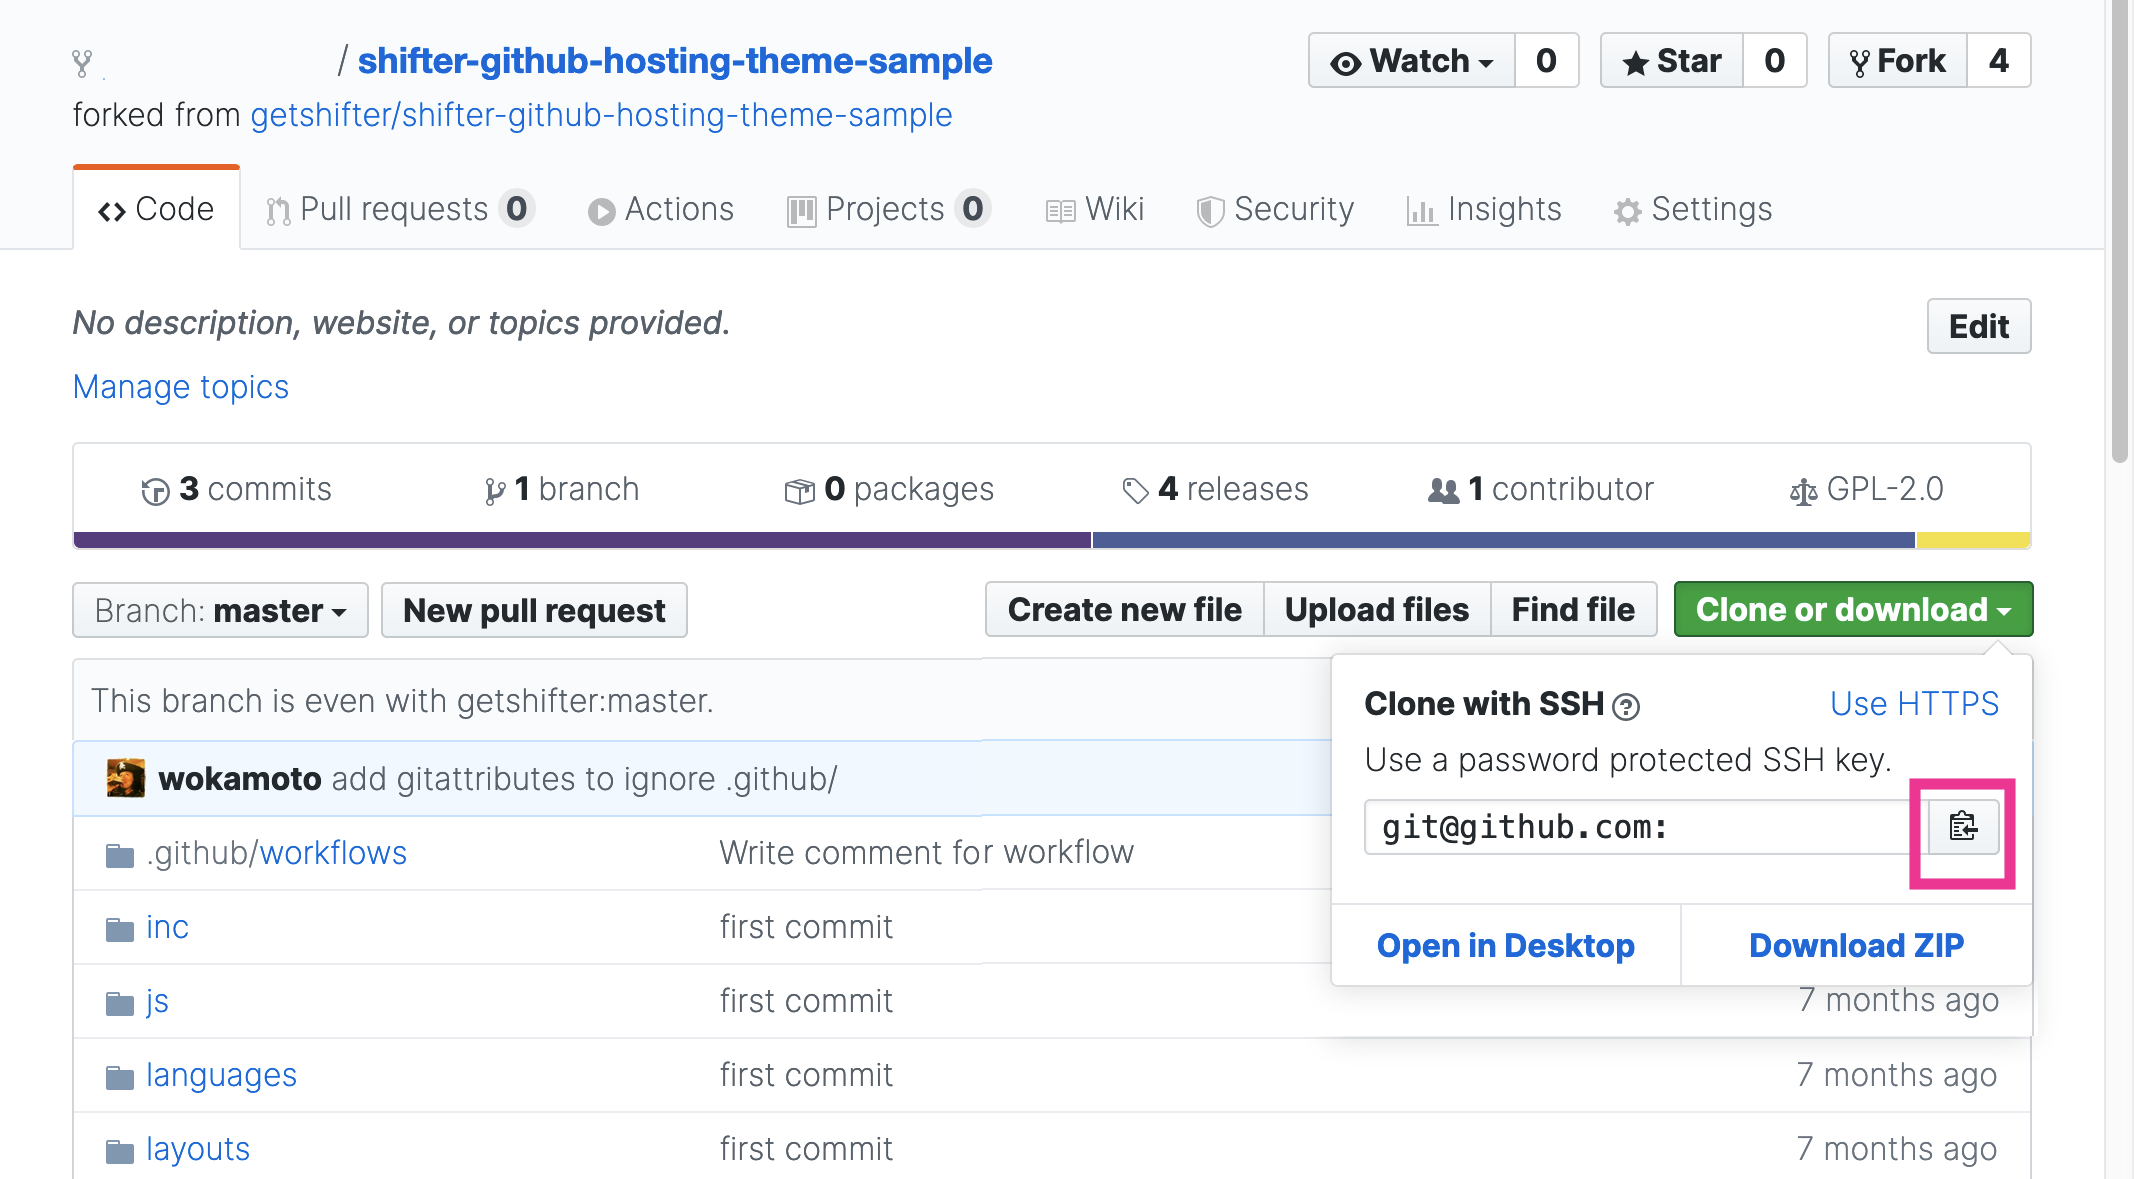Viewport: 2134px width, 1179px height.
Task: Click '7 months ago' timestamp in the languages row
Action: tap(1897, 1075)
